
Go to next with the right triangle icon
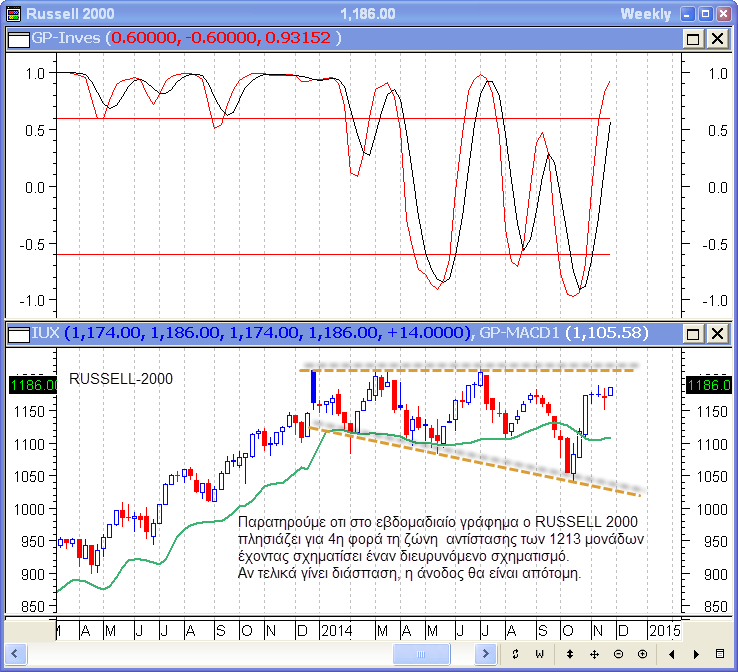point(695,654)
